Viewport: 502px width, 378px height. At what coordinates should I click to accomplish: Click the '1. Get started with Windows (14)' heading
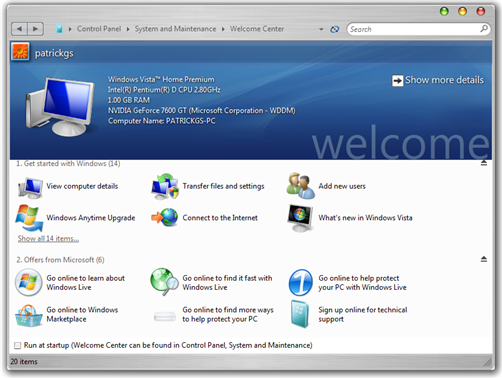point(68,163)
